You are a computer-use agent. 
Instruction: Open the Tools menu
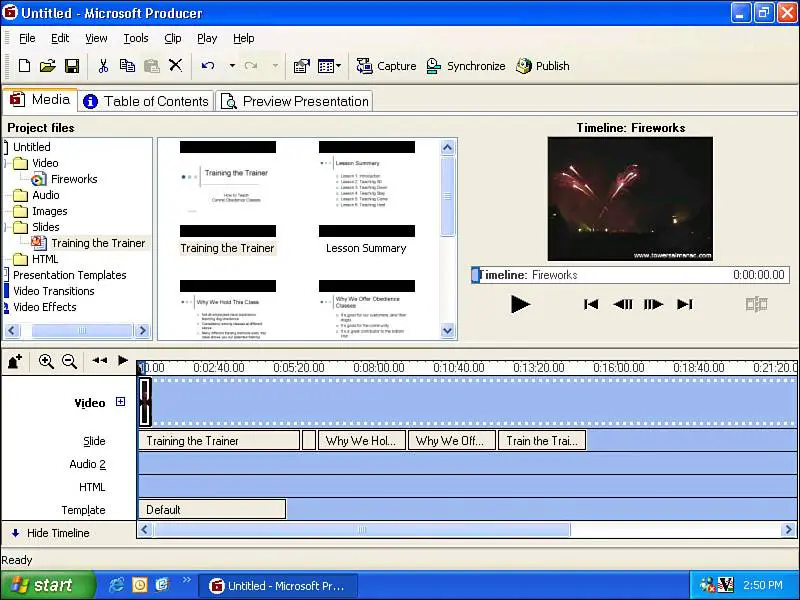click(136, 38)
